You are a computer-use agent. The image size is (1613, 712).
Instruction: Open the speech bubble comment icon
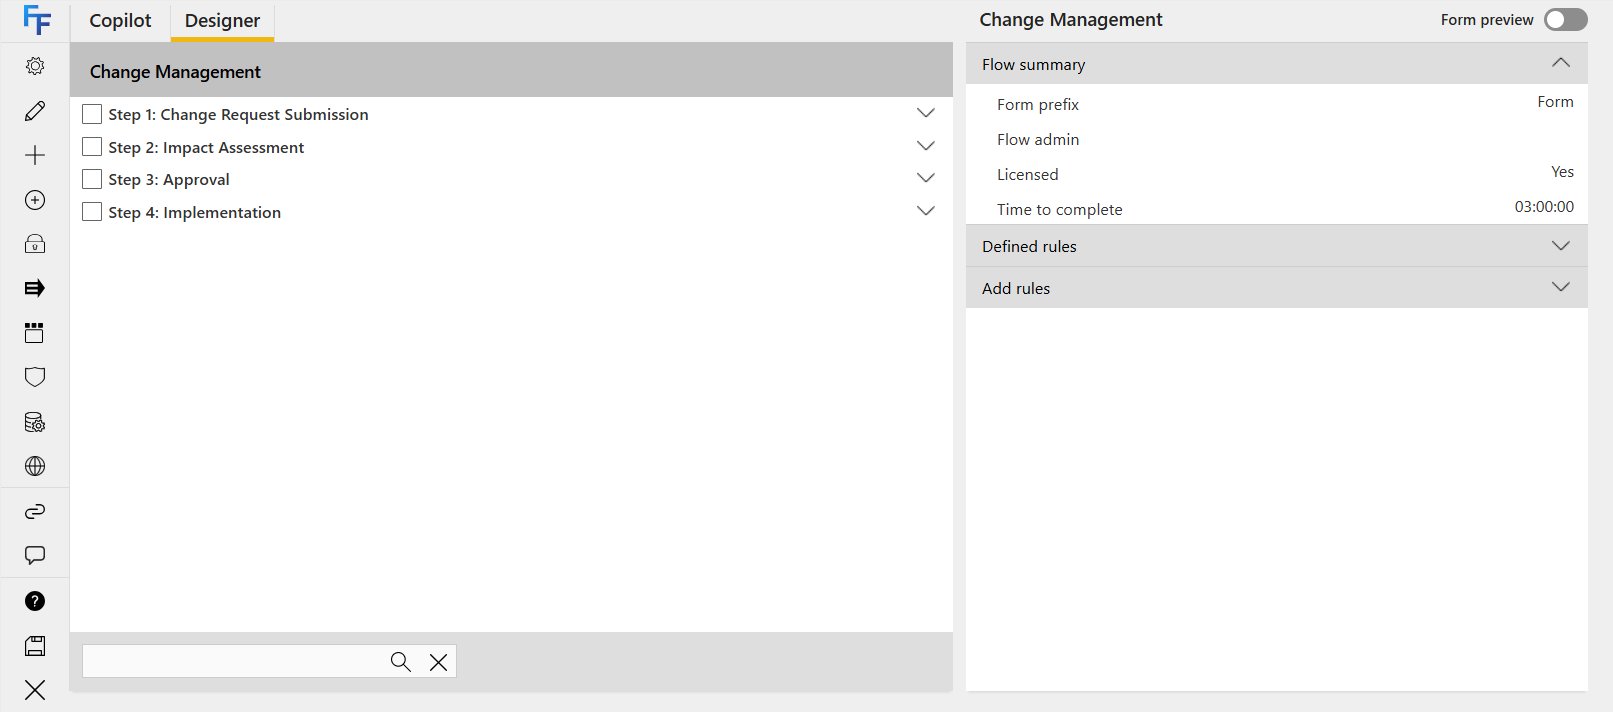tap(35, 555)
